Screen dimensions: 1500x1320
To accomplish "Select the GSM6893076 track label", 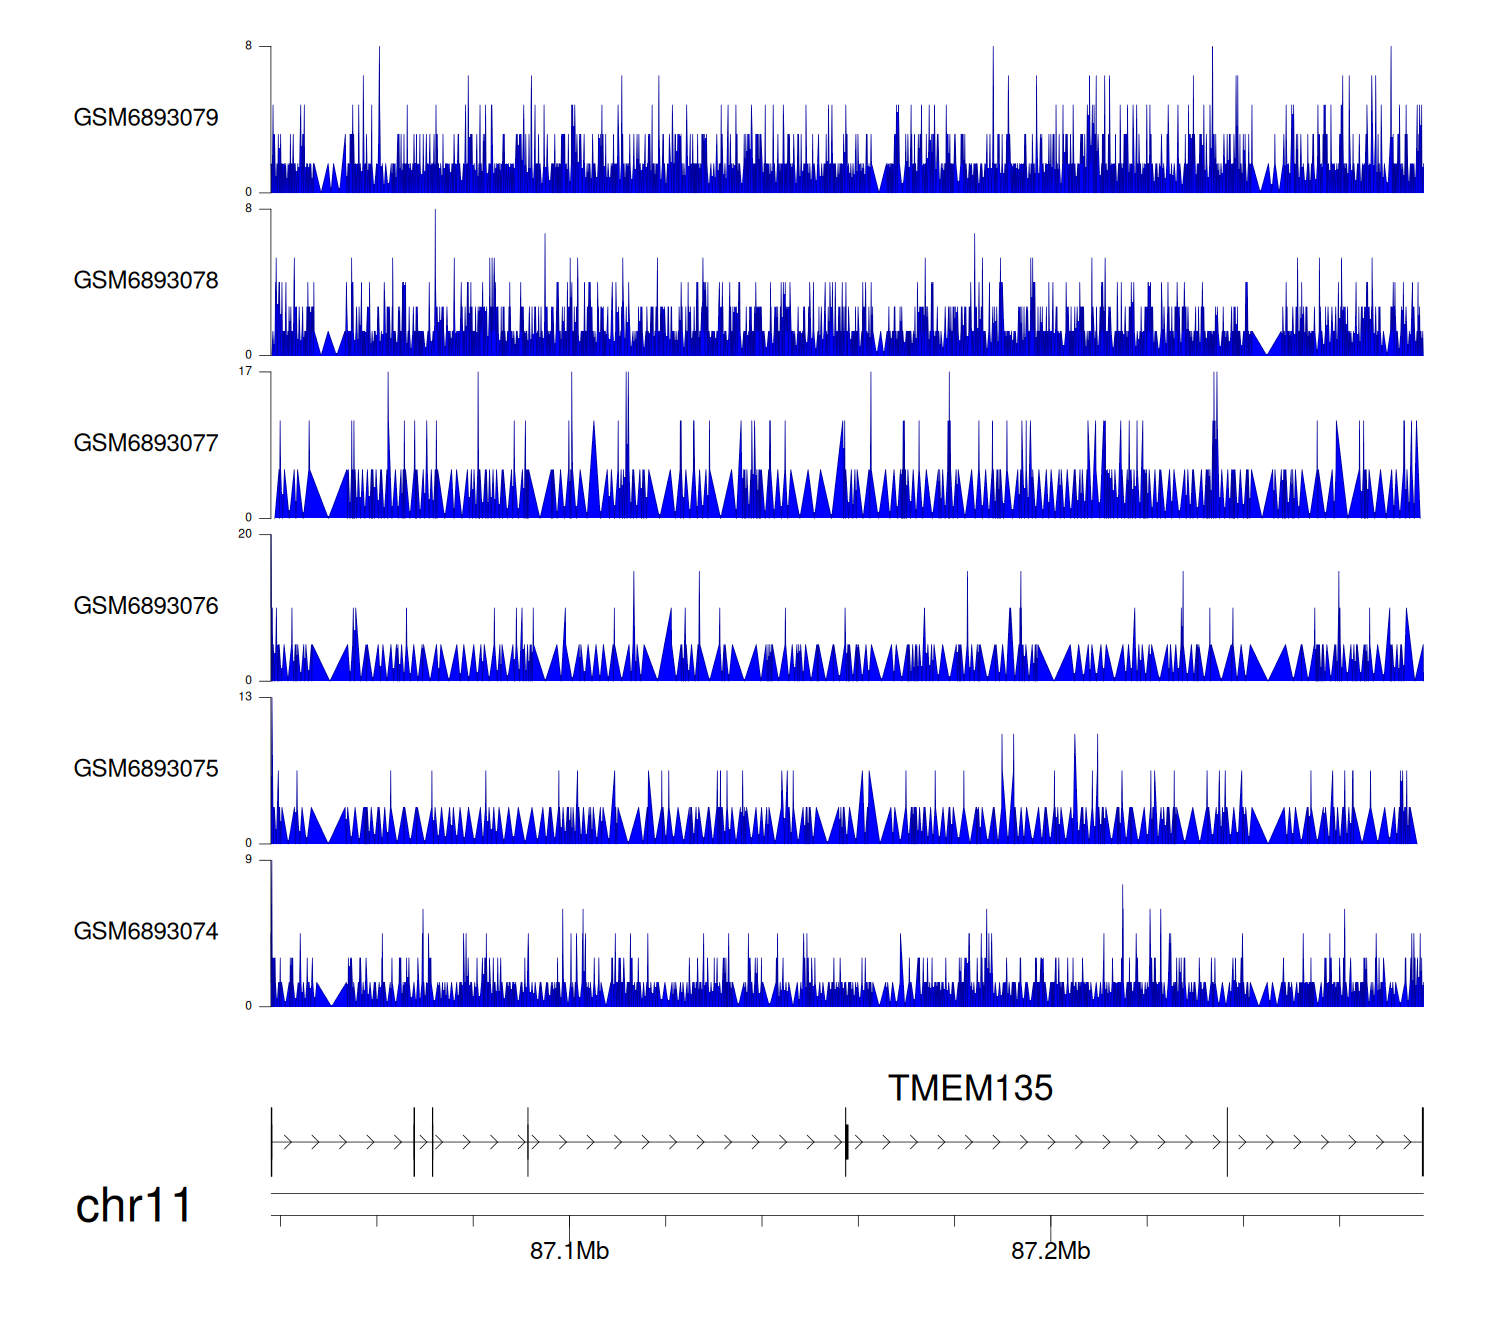I will [x=146, y=606].
